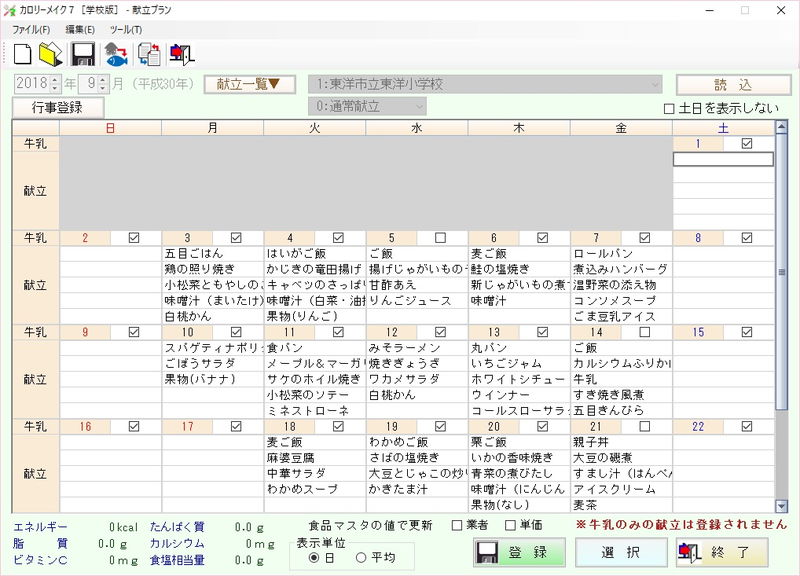Select the 日 display unit radio button

(314, 558)
